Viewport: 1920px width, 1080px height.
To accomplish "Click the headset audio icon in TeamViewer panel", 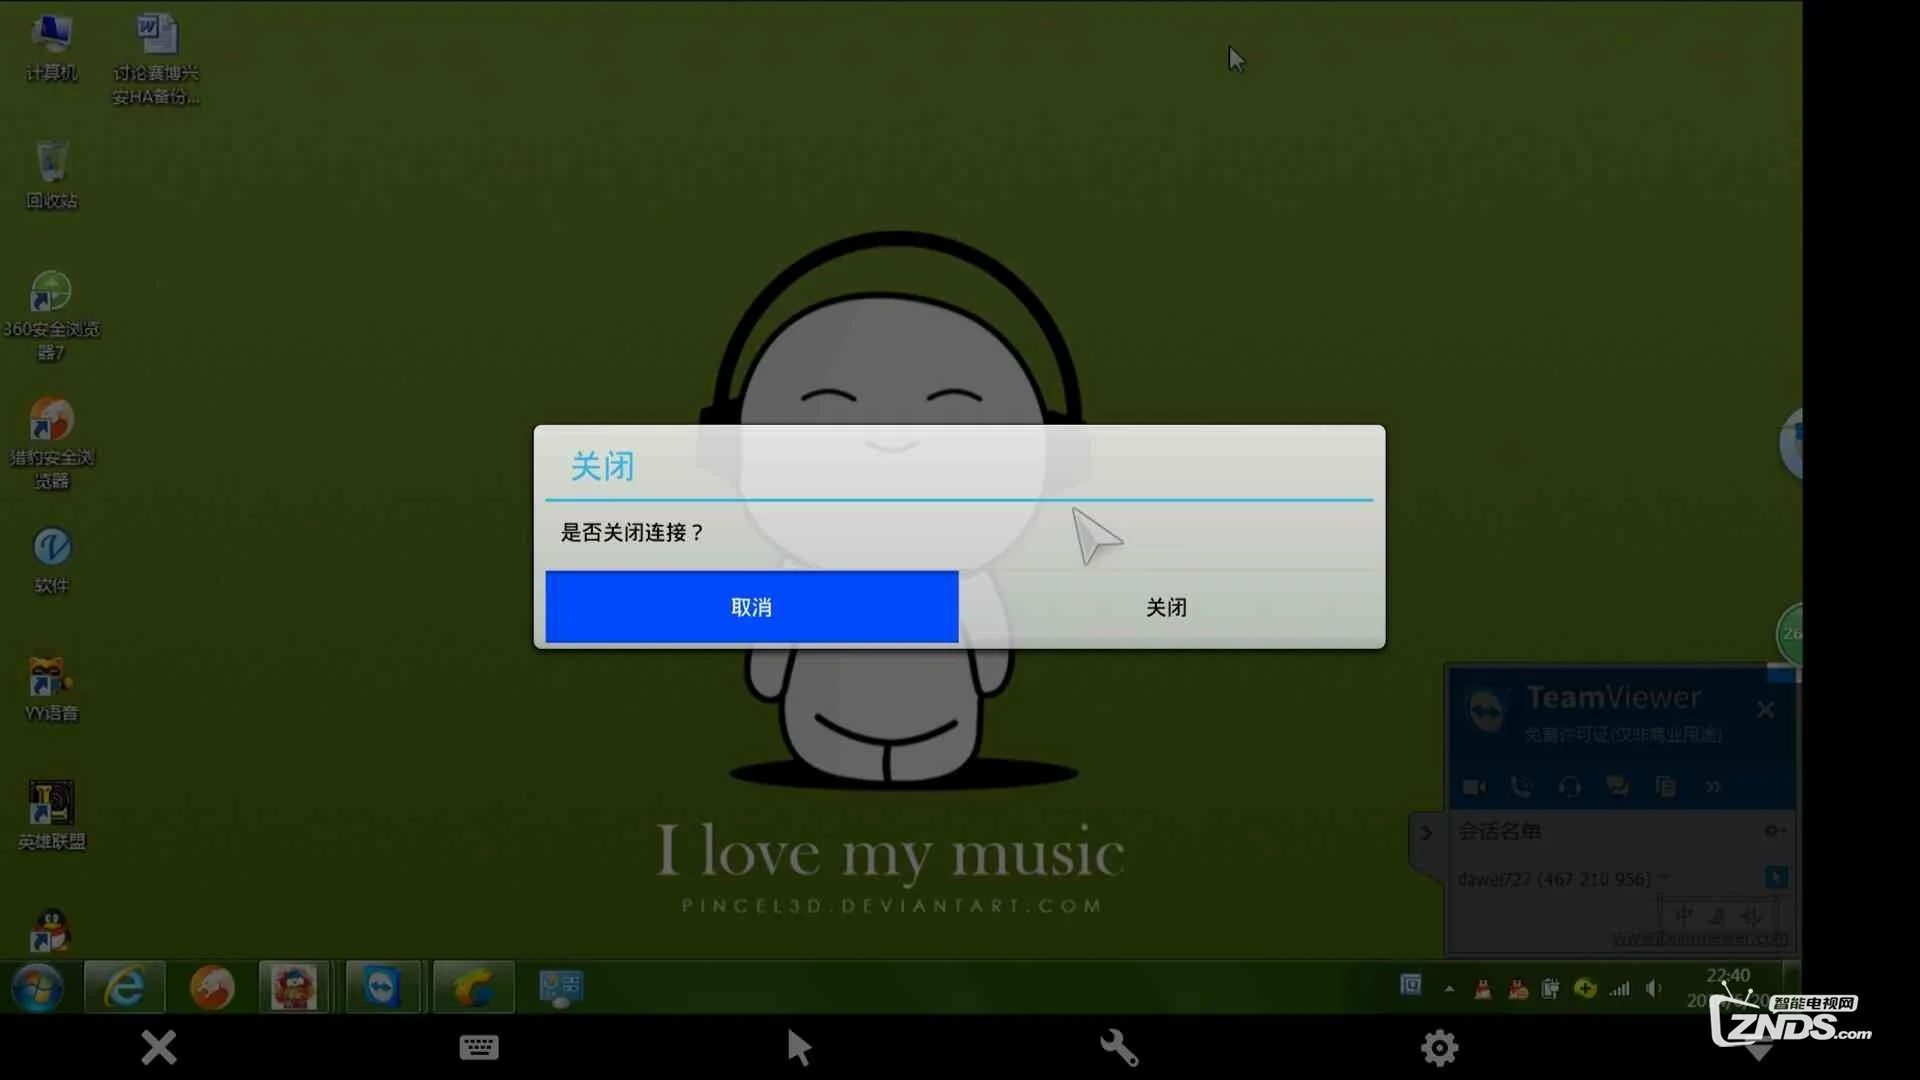I will (x=1569, y=787).
